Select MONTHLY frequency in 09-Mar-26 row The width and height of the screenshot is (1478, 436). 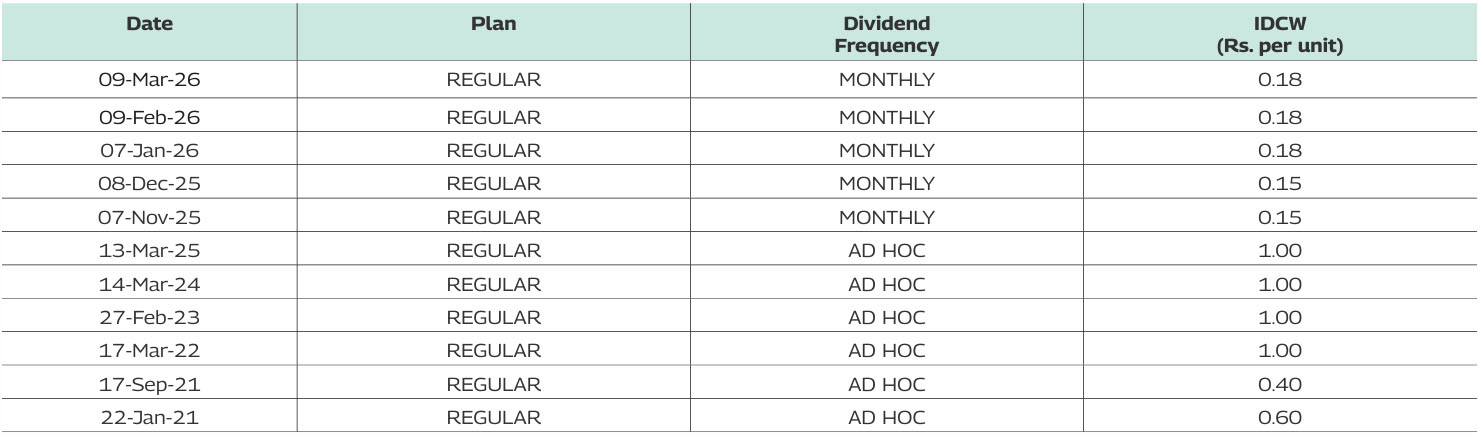click(x=886, y=81)
